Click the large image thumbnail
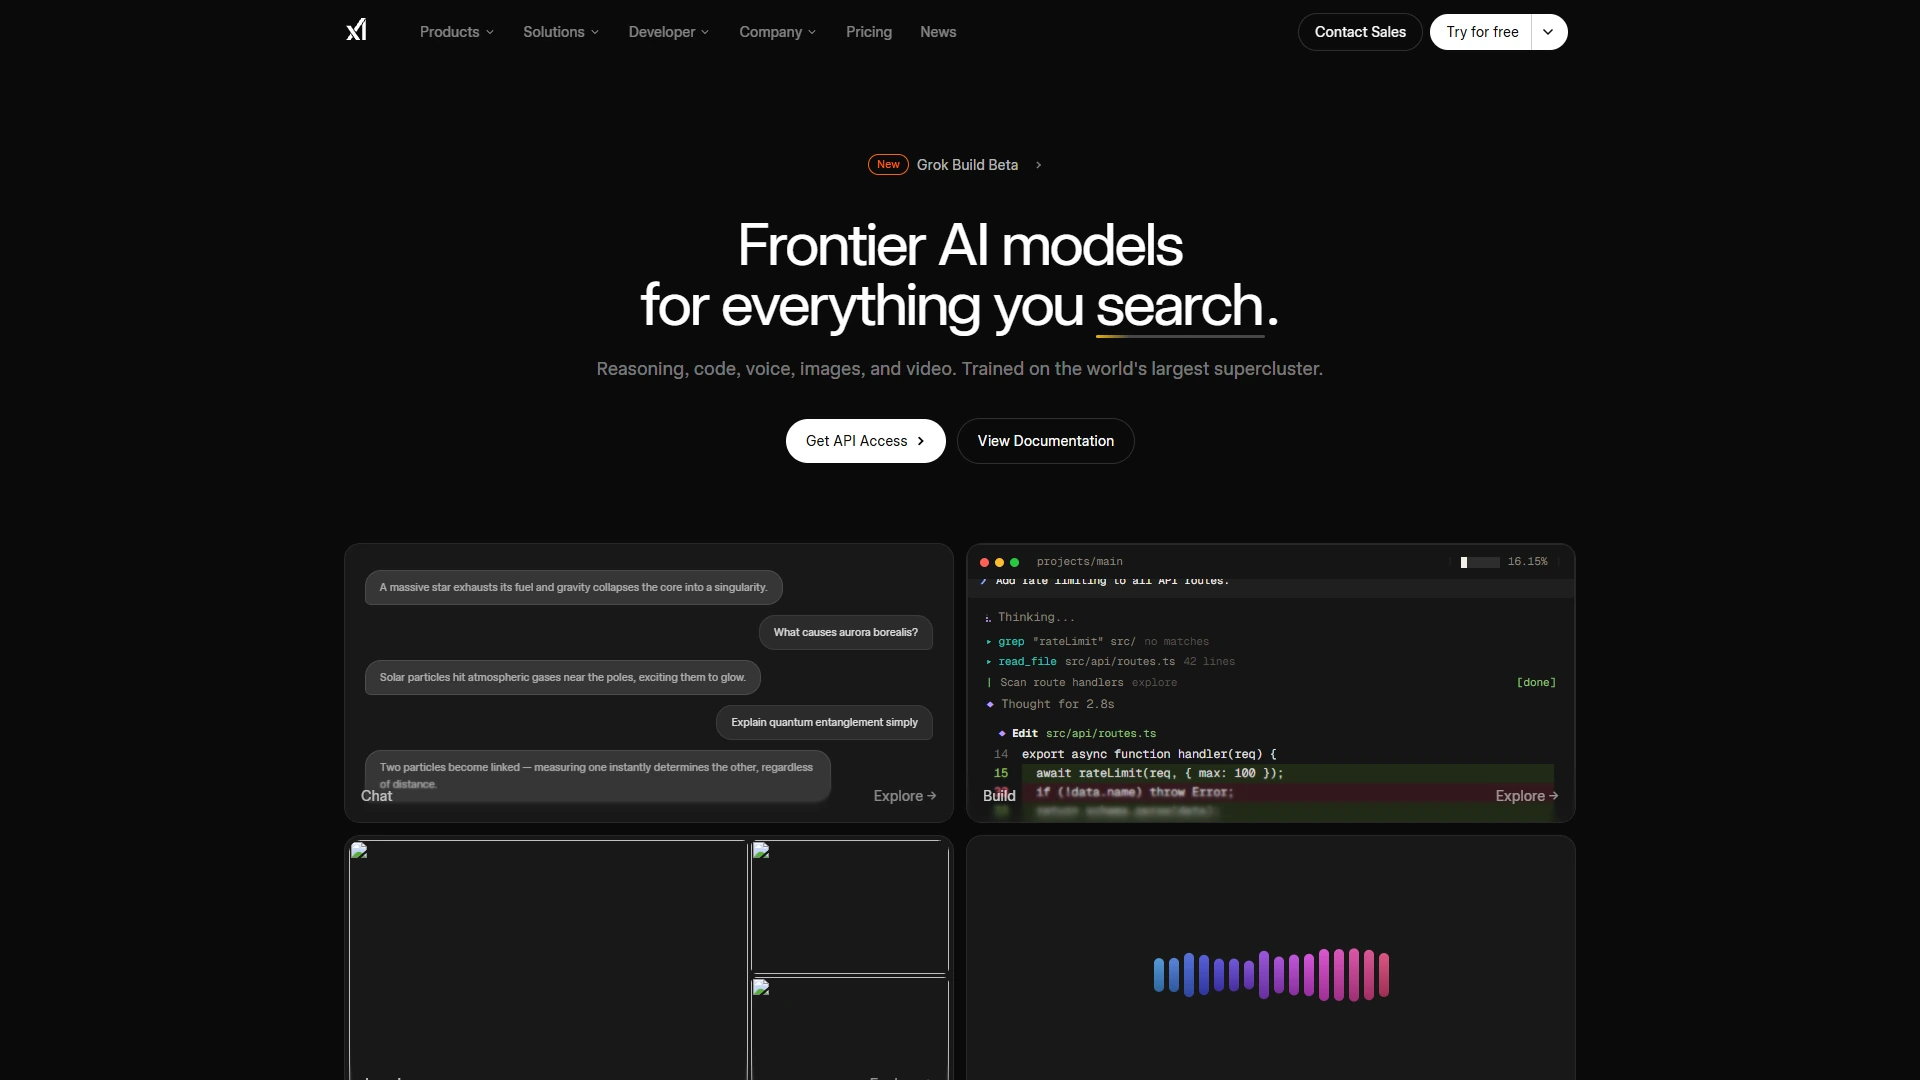 coord(548,960)
